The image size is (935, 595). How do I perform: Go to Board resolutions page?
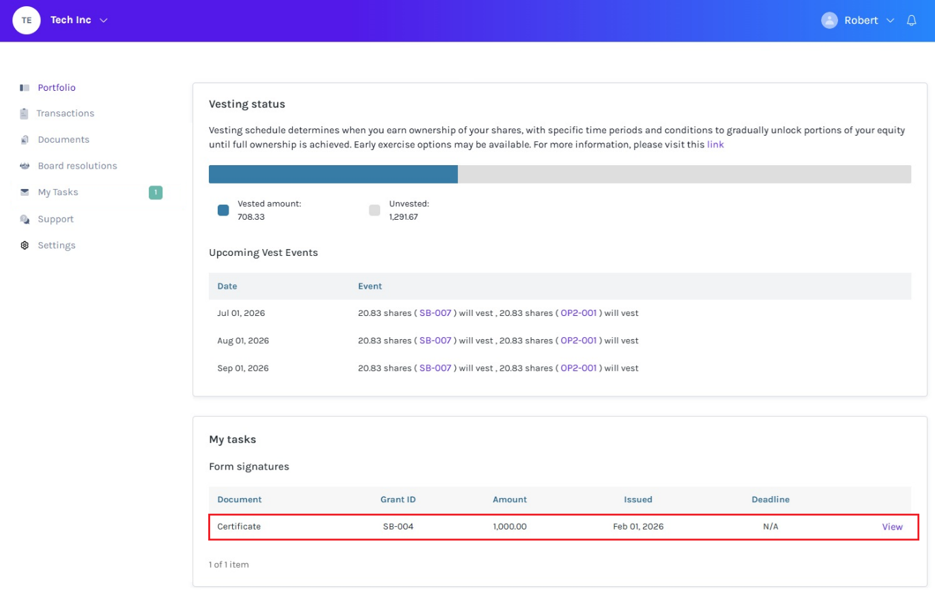click(x=77, y=166)
